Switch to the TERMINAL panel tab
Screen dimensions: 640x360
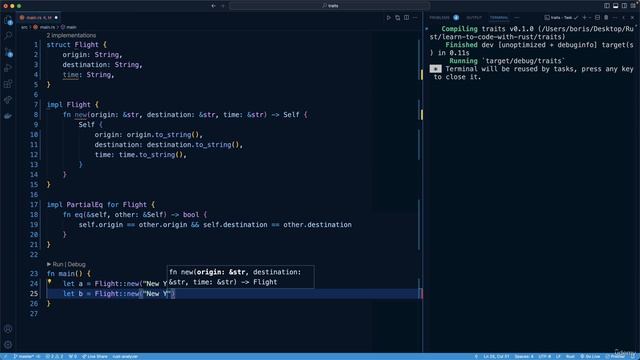click(x=499, y=18)
